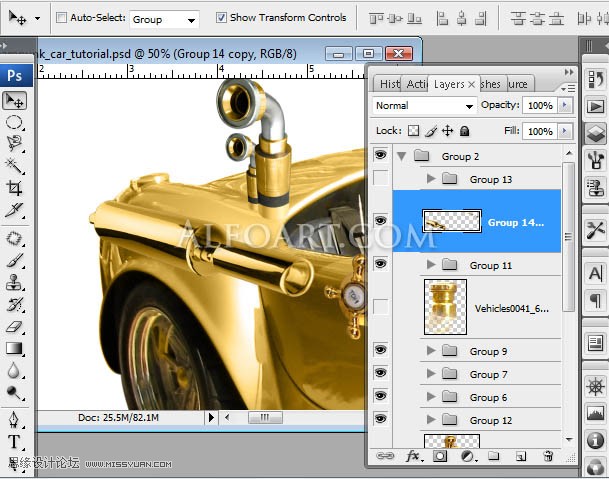Select the Clone Stamp tool

click(x=14, y=282)
